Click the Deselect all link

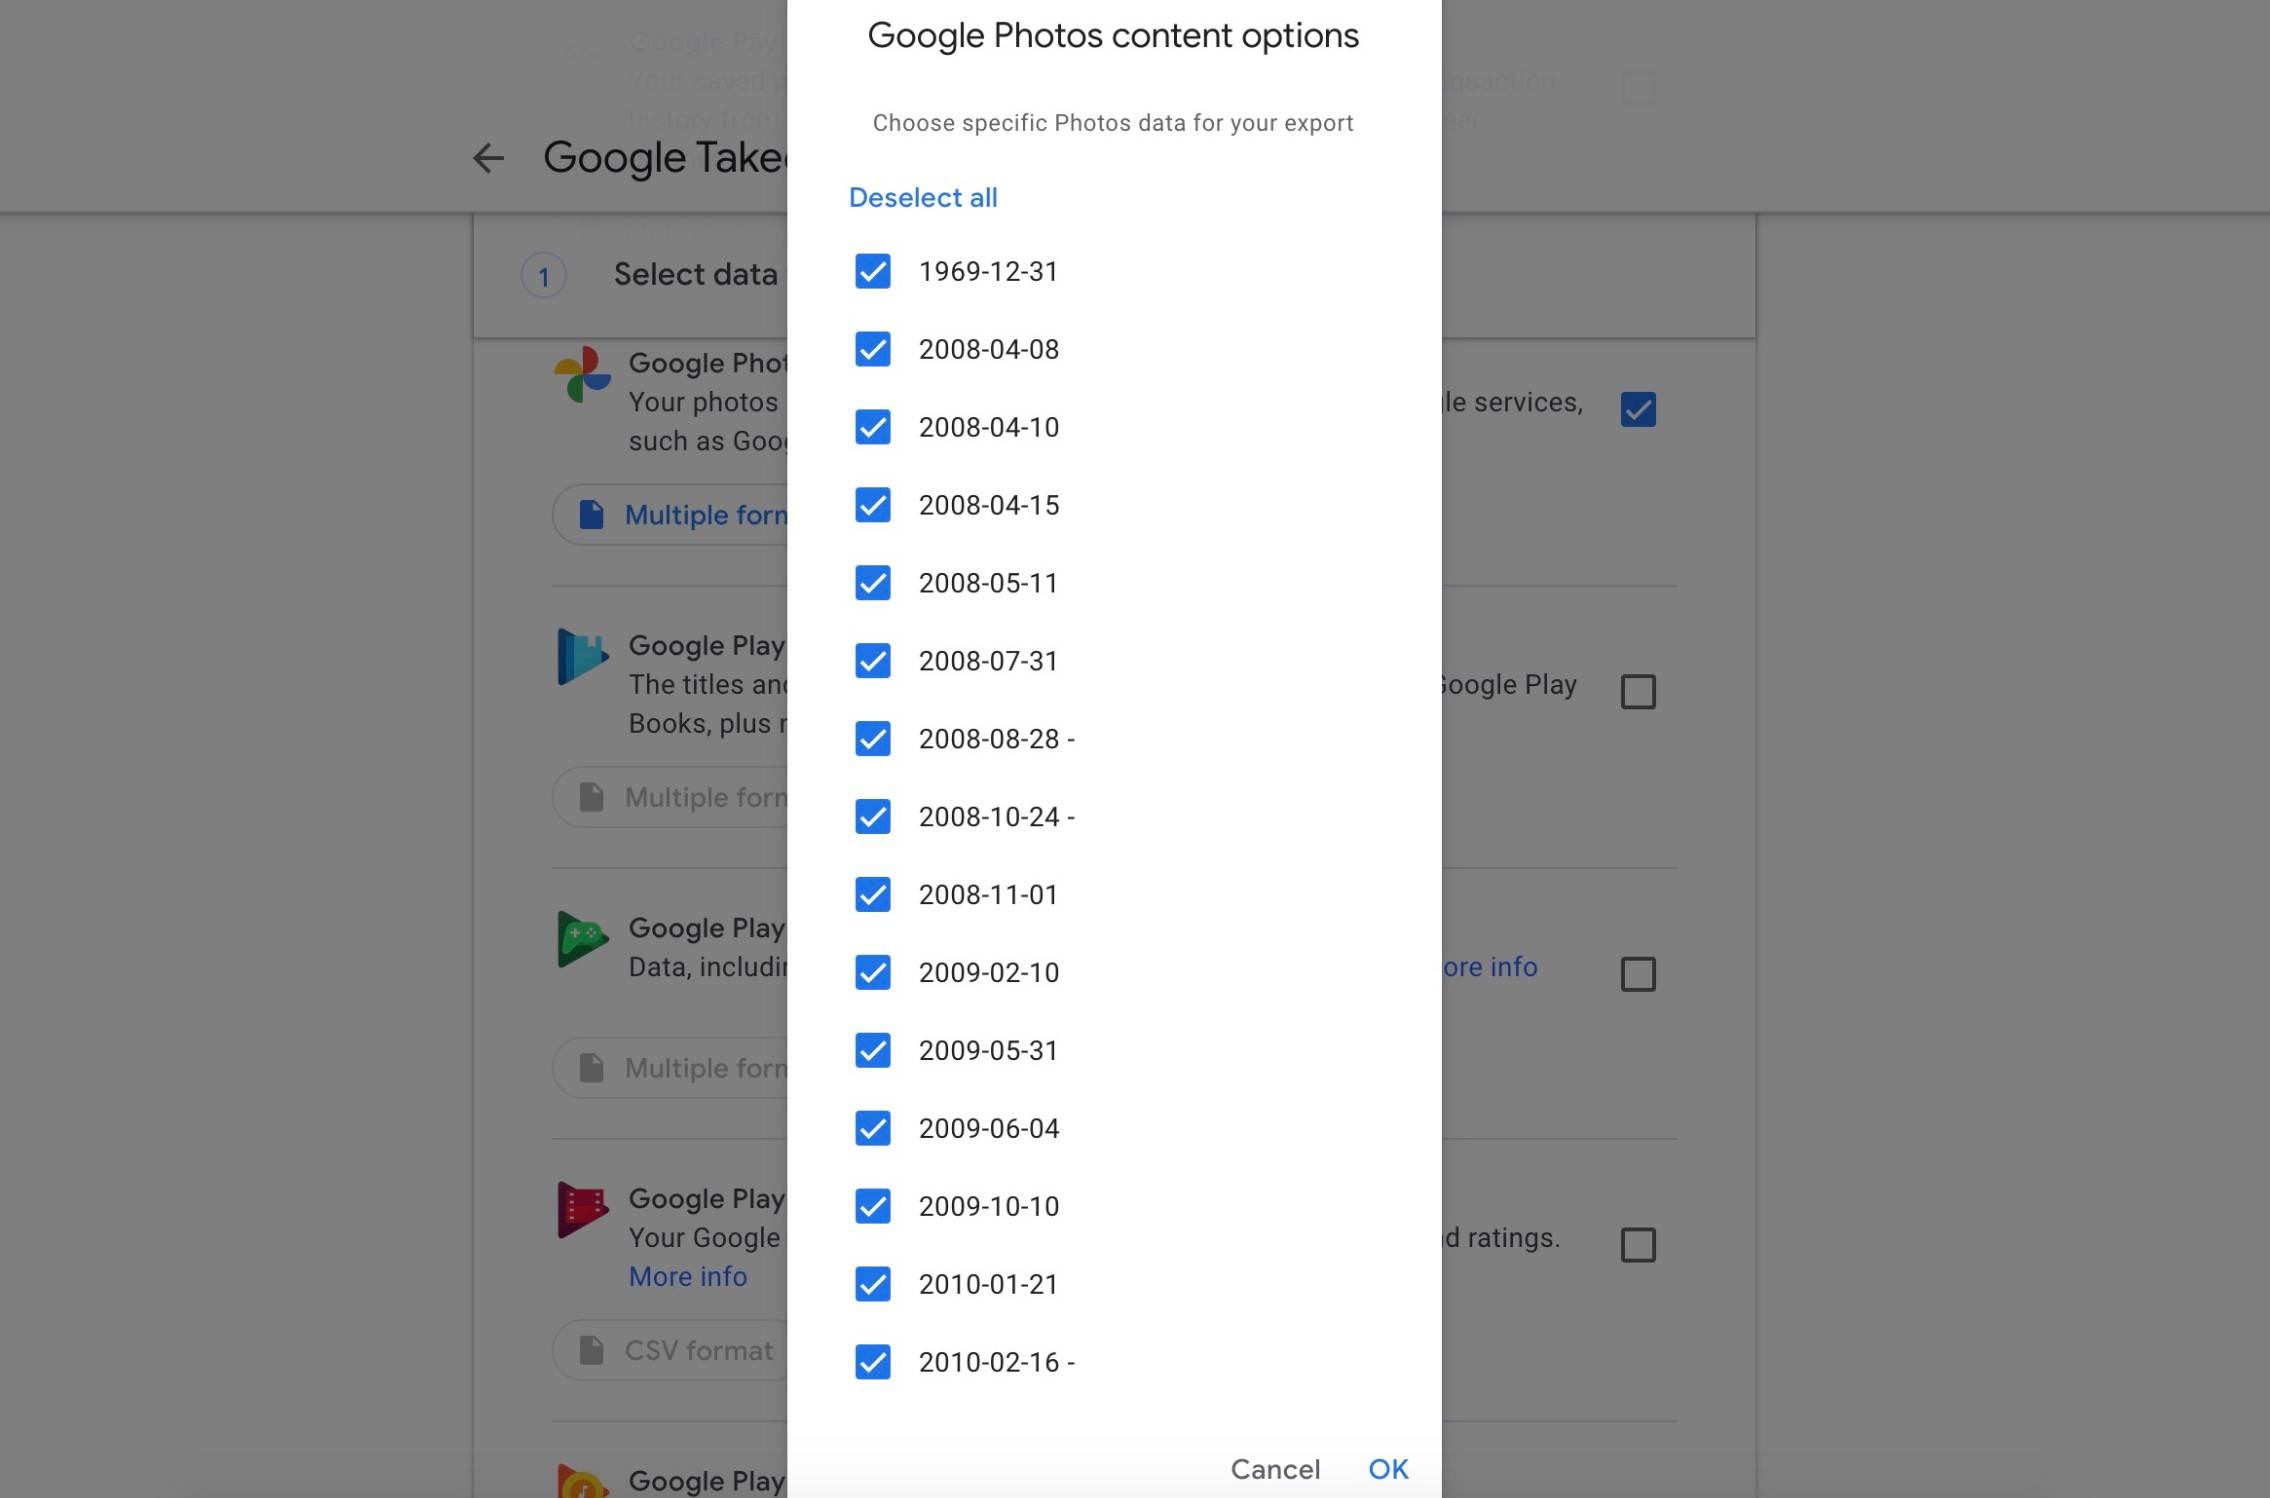click(x=922, y=197)
